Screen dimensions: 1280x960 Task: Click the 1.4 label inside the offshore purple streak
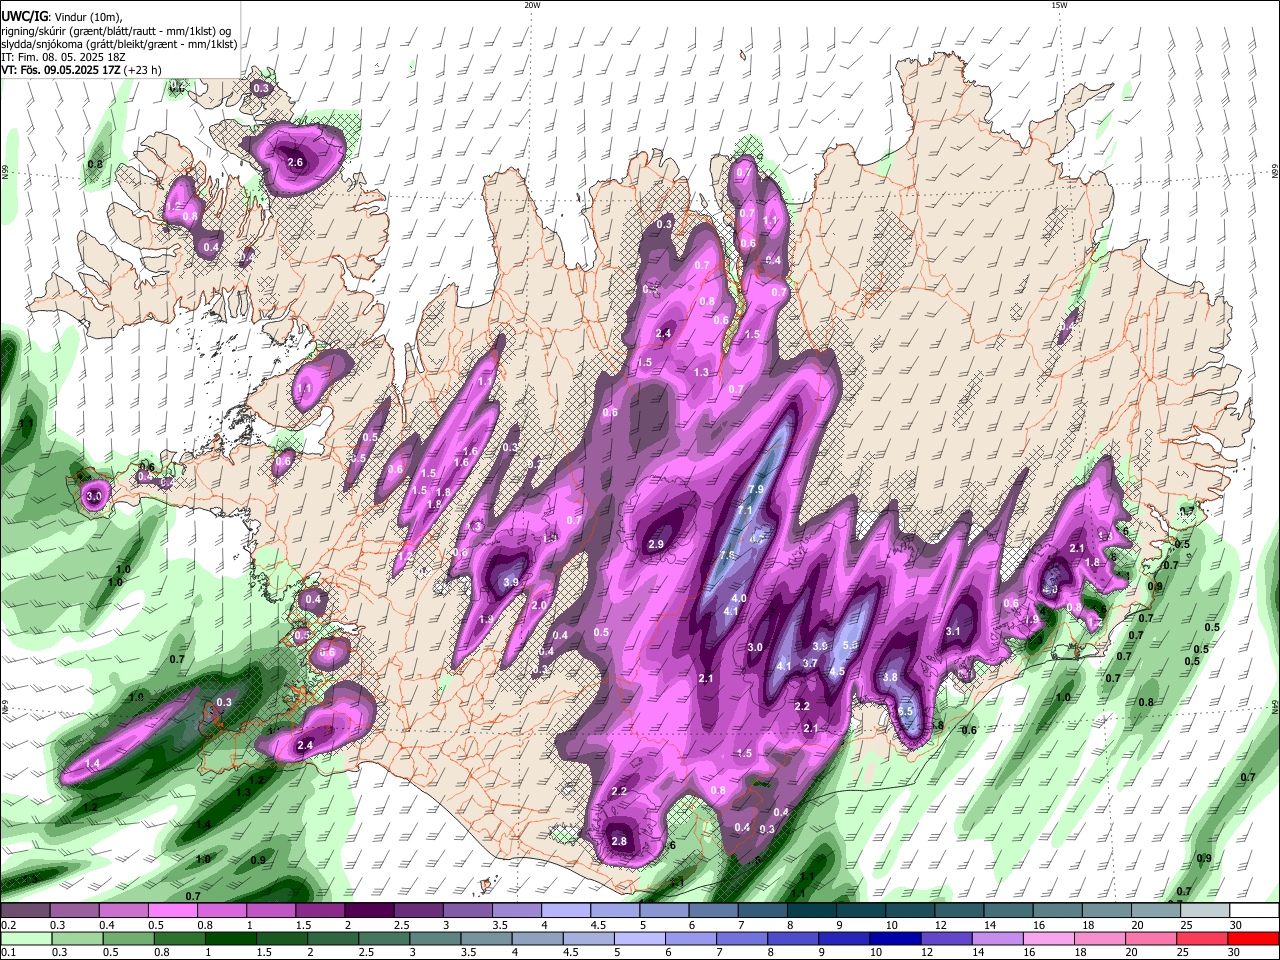(92, 763)
